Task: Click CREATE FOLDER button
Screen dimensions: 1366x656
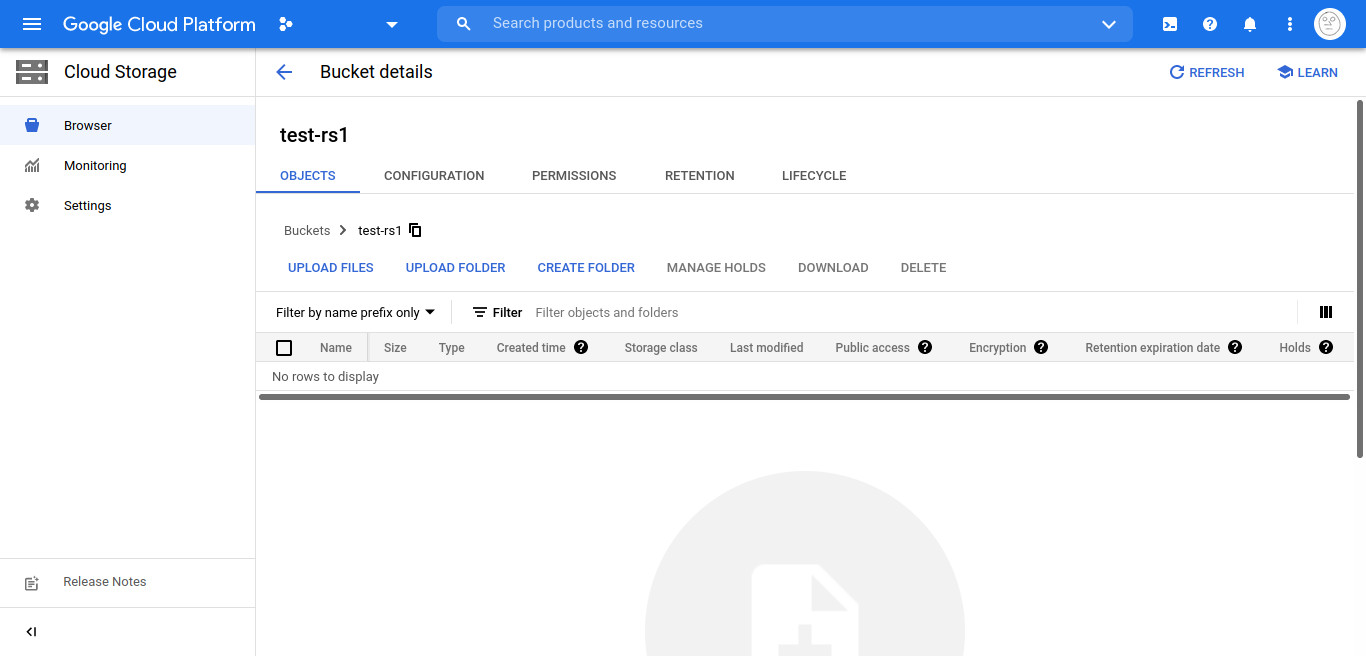Action: coord(586,268)
